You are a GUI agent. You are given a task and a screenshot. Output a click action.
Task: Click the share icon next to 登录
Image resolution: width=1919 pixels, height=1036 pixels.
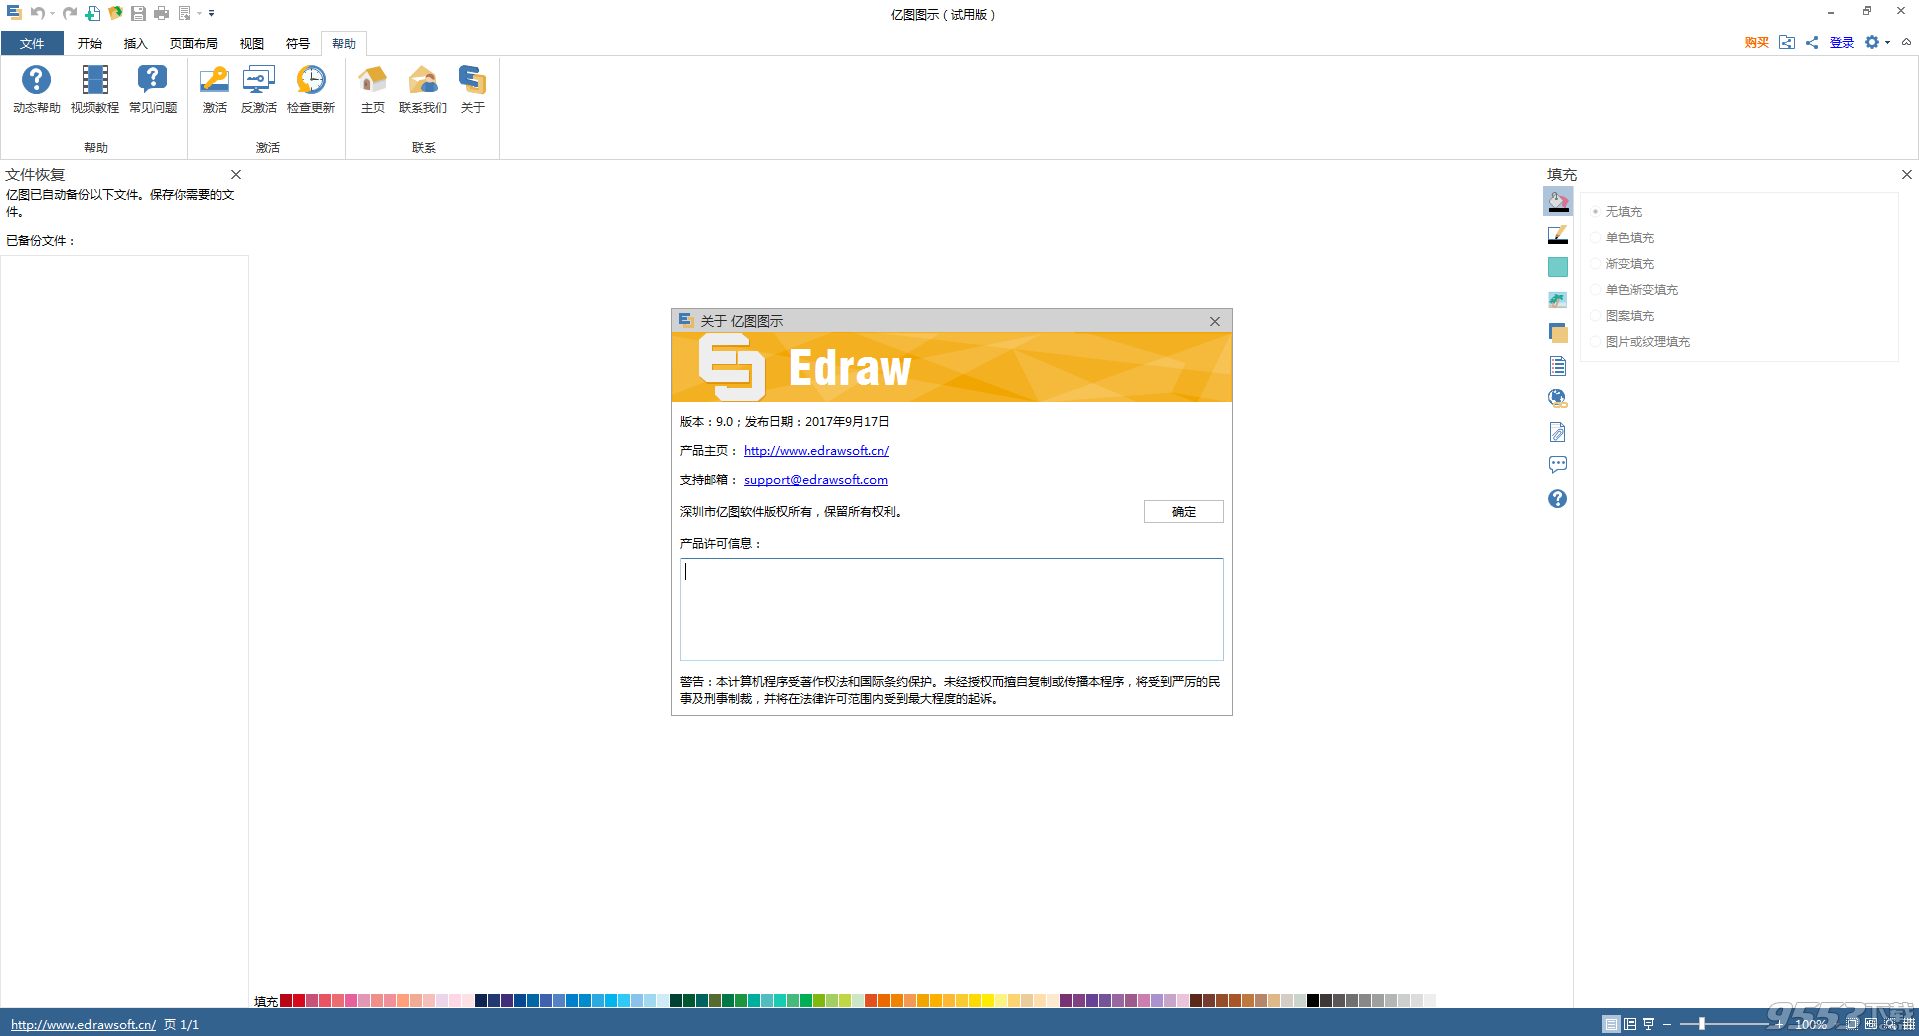[x=1812, y=42]
